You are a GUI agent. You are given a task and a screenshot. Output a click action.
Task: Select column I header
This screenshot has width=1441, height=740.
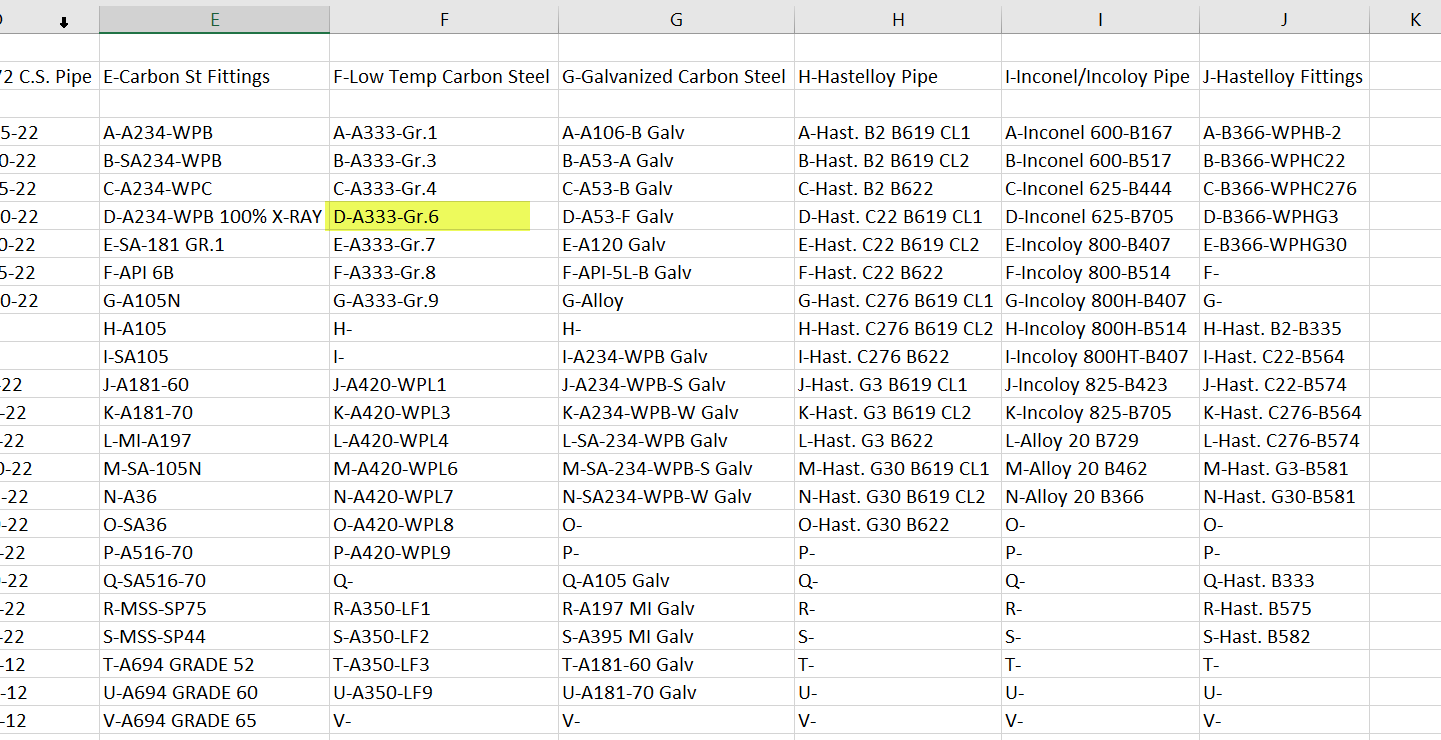(x=1099, y=18)
